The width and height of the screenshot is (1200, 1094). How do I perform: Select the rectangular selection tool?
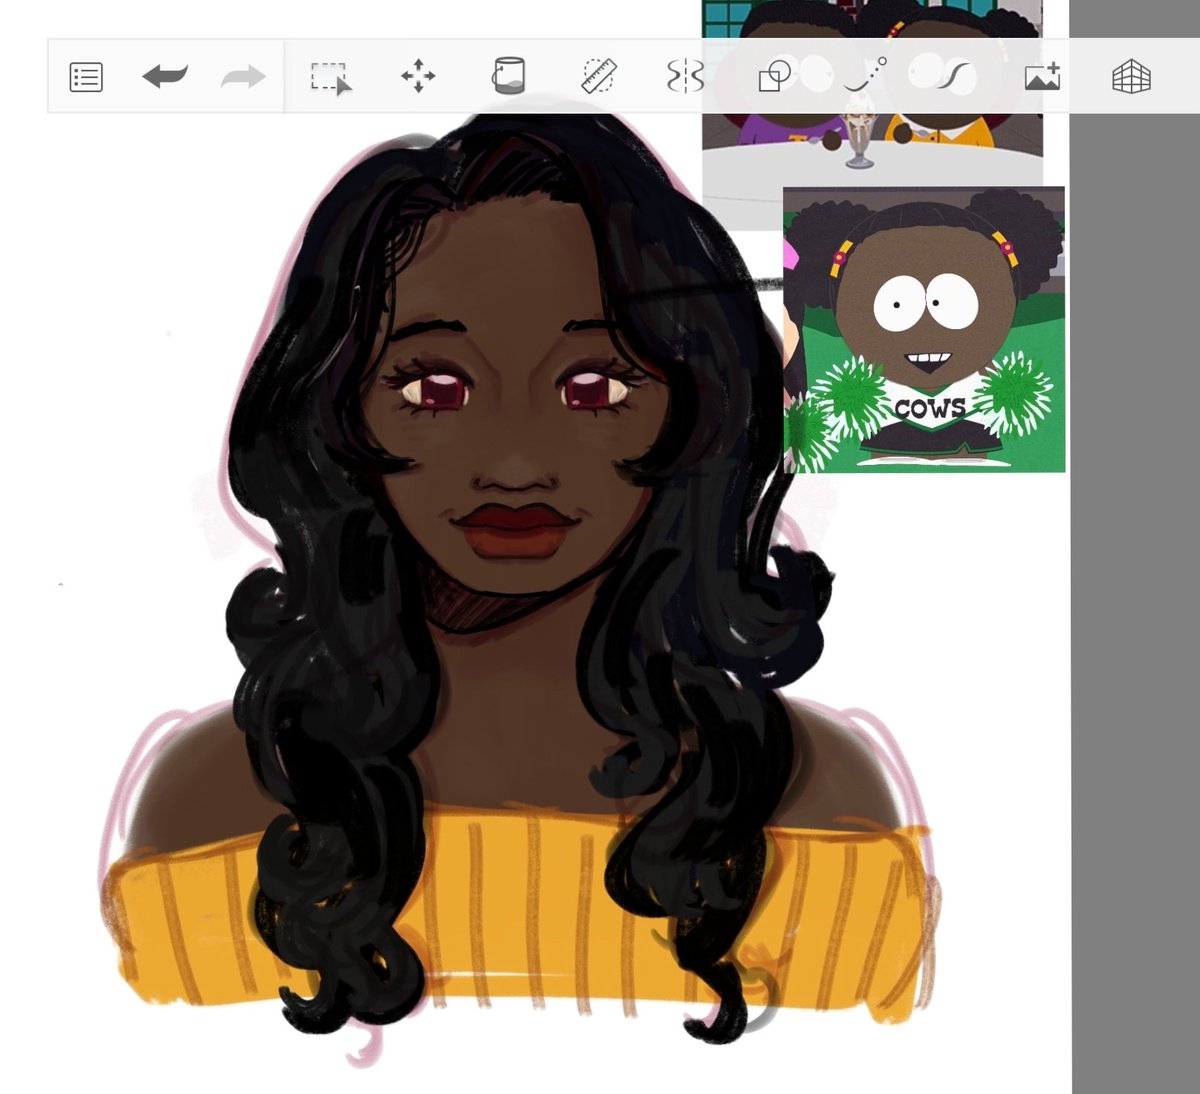coord(330,77)
